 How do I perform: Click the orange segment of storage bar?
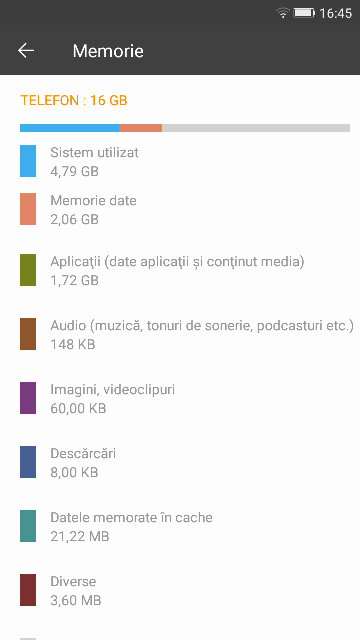140,128
